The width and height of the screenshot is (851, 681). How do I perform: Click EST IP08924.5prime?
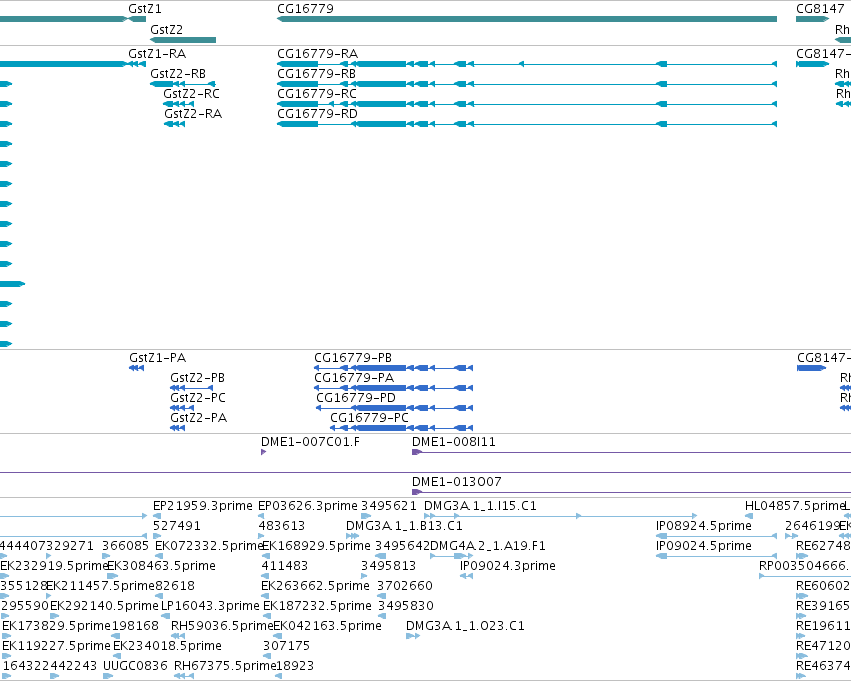pos(704,526)
